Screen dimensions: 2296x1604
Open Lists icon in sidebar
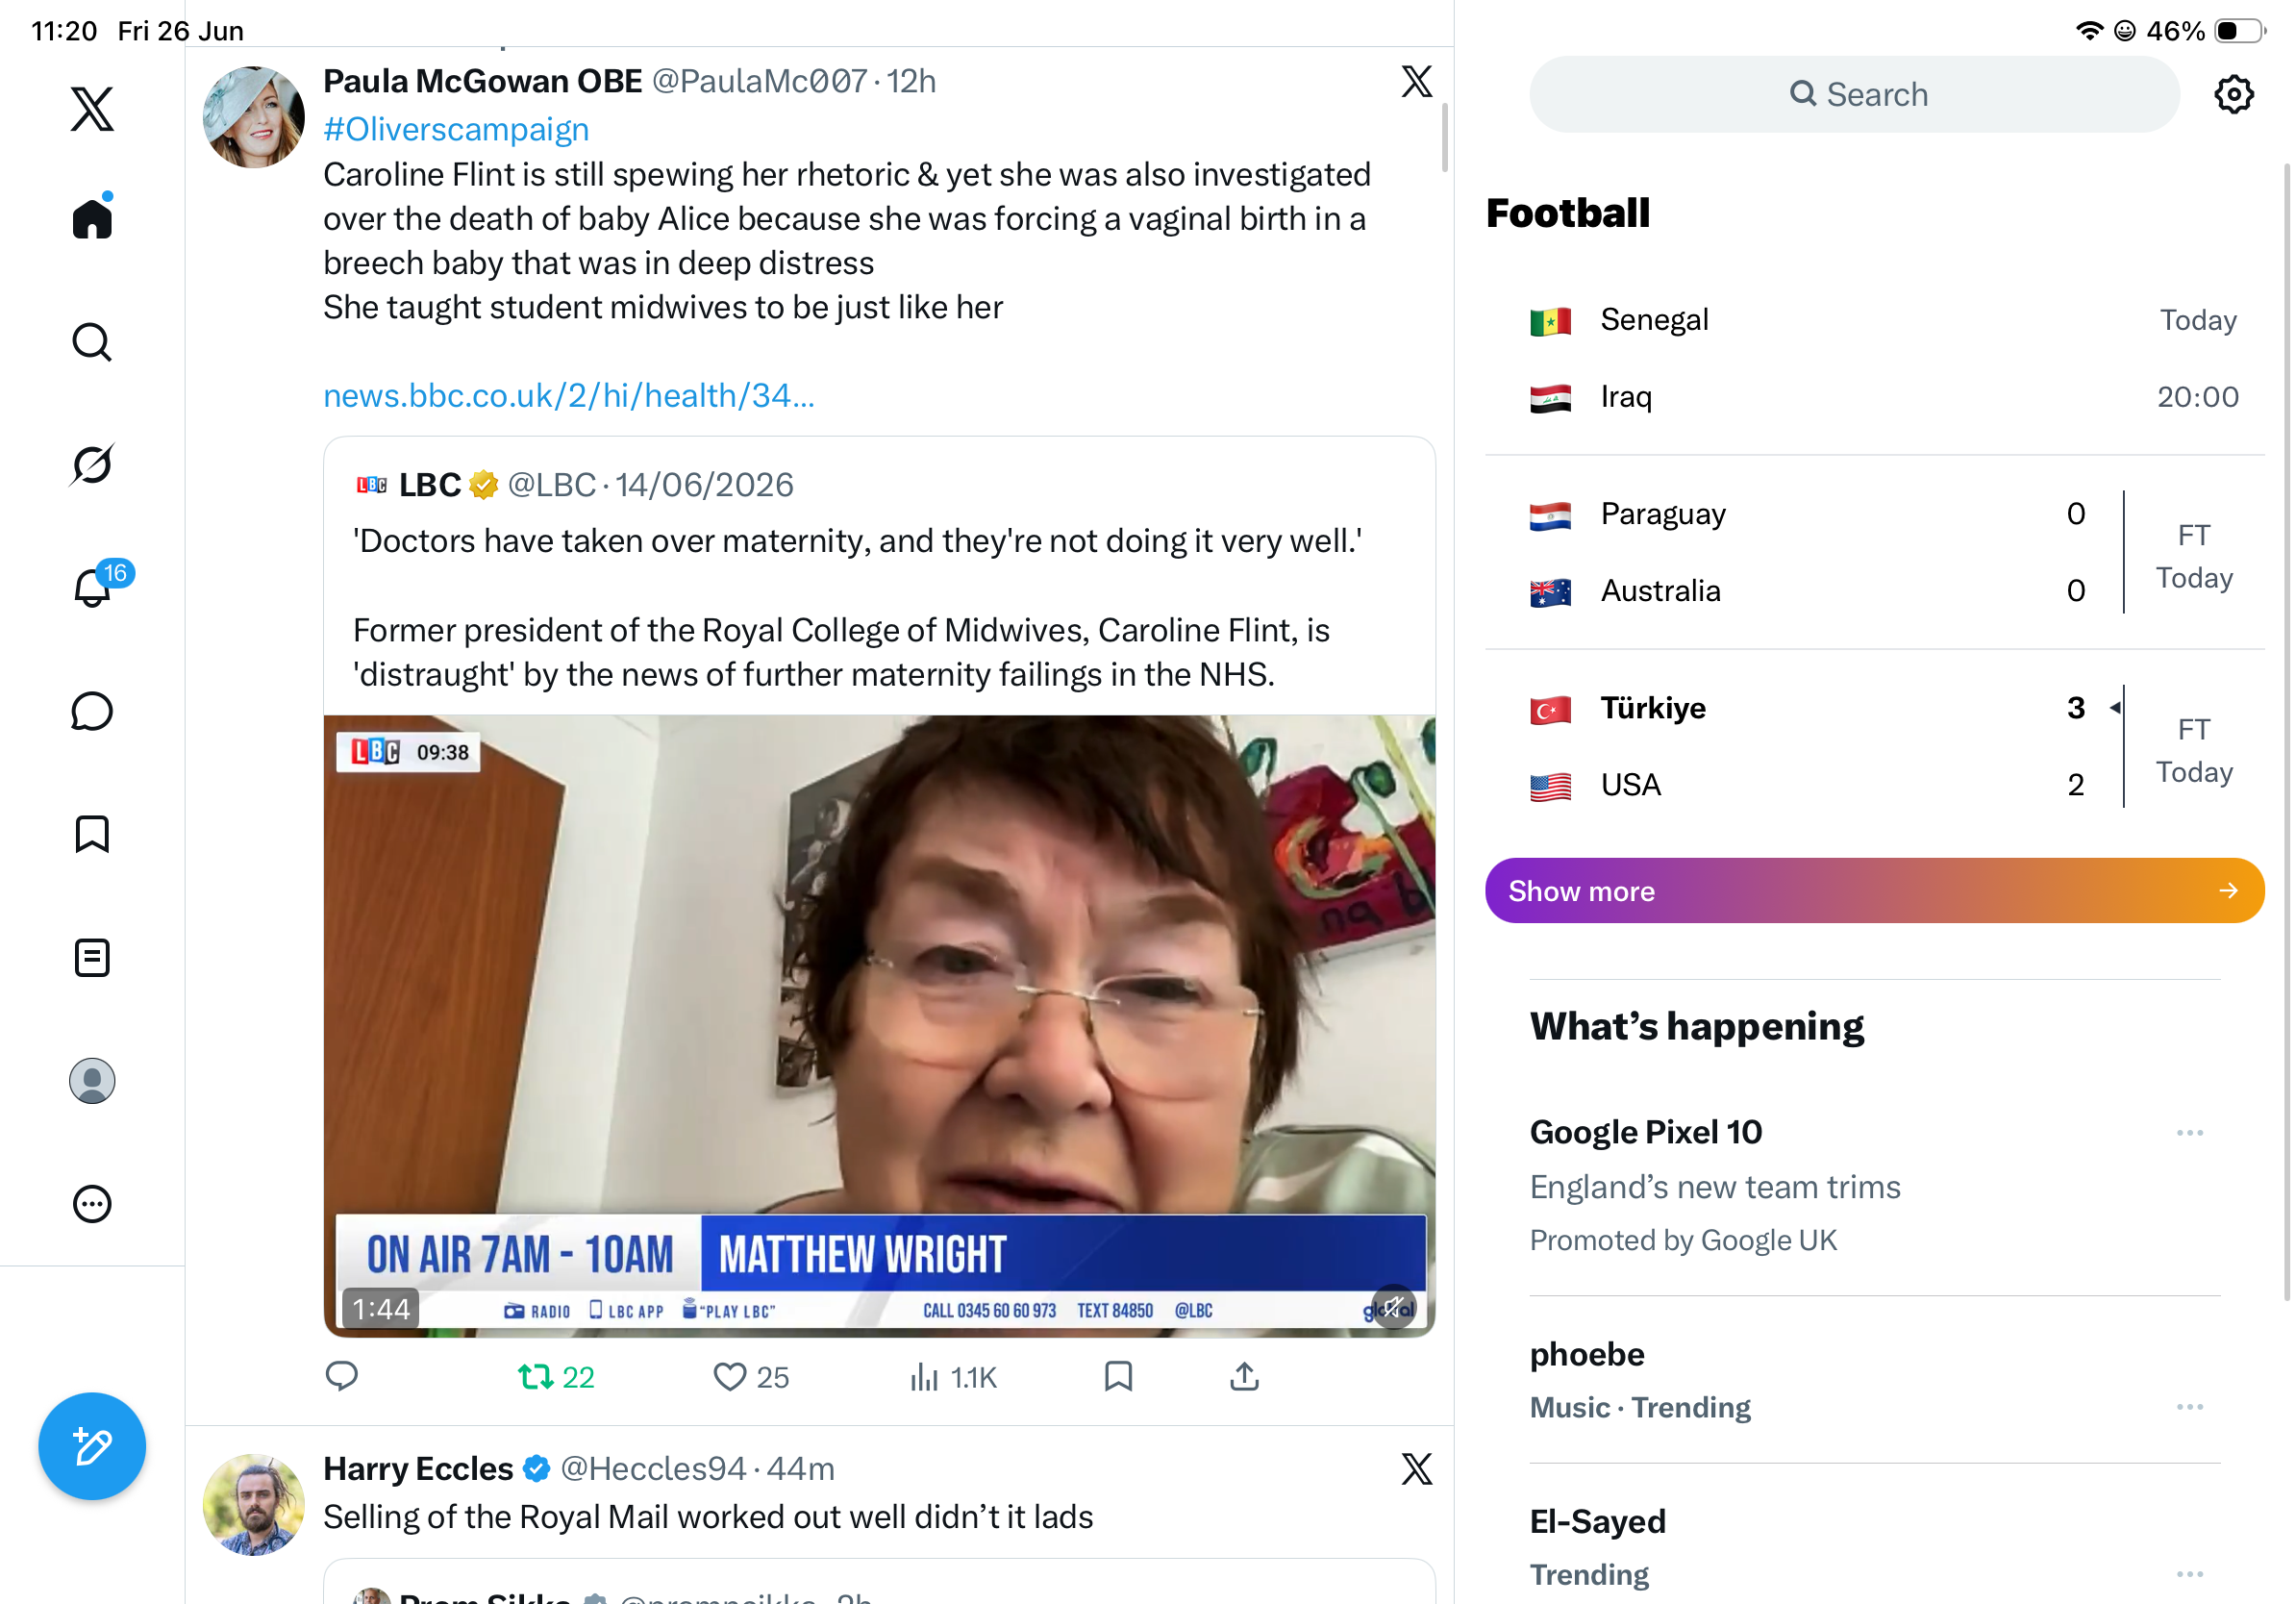coord(92,958)
